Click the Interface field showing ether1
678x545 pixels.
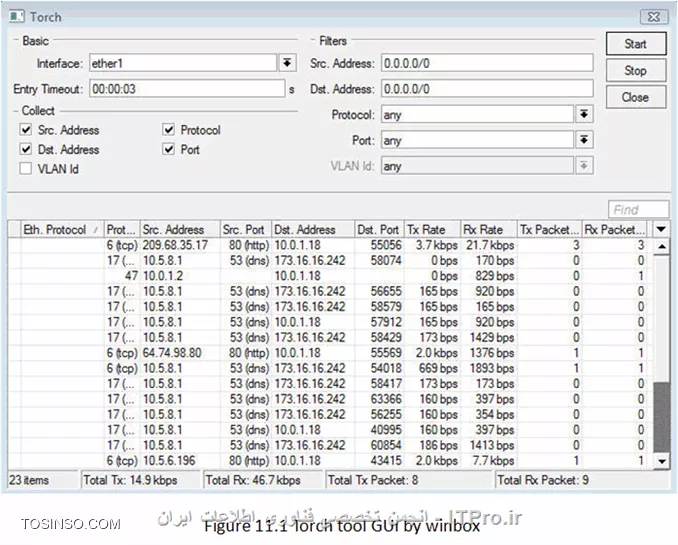pos(183,63)
